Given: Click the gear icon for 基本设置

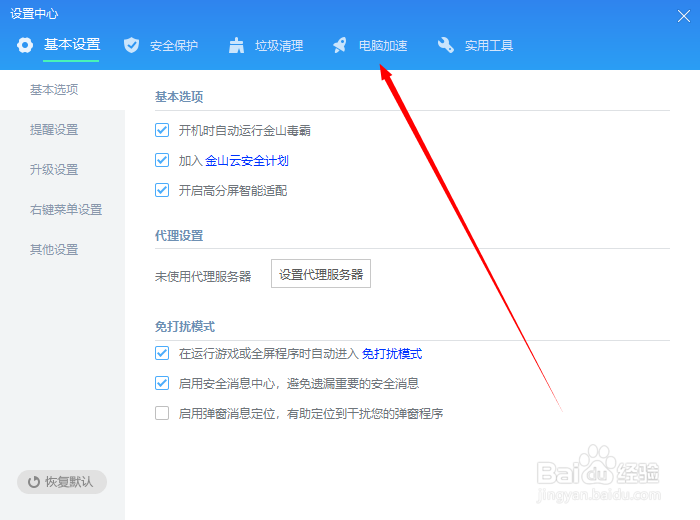Looking at the screenshot, I should click(25, 45).
